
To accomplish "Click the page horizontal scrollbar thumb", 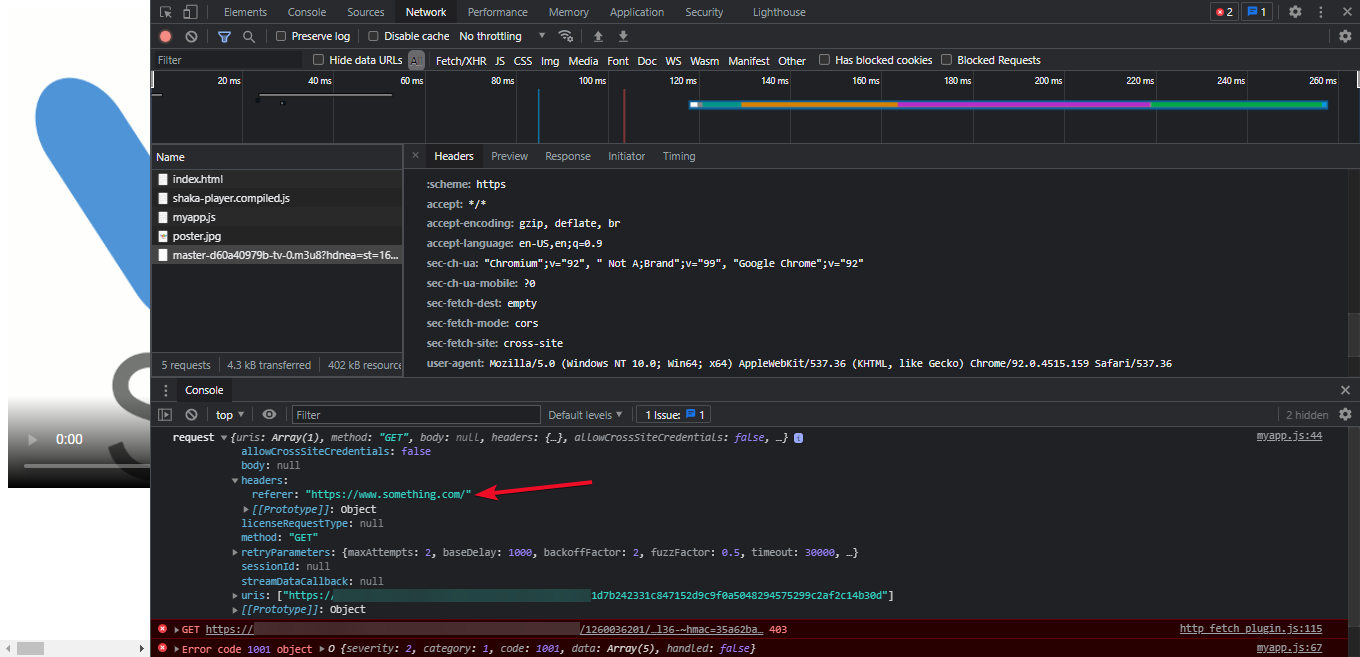I will pos(30,649).
